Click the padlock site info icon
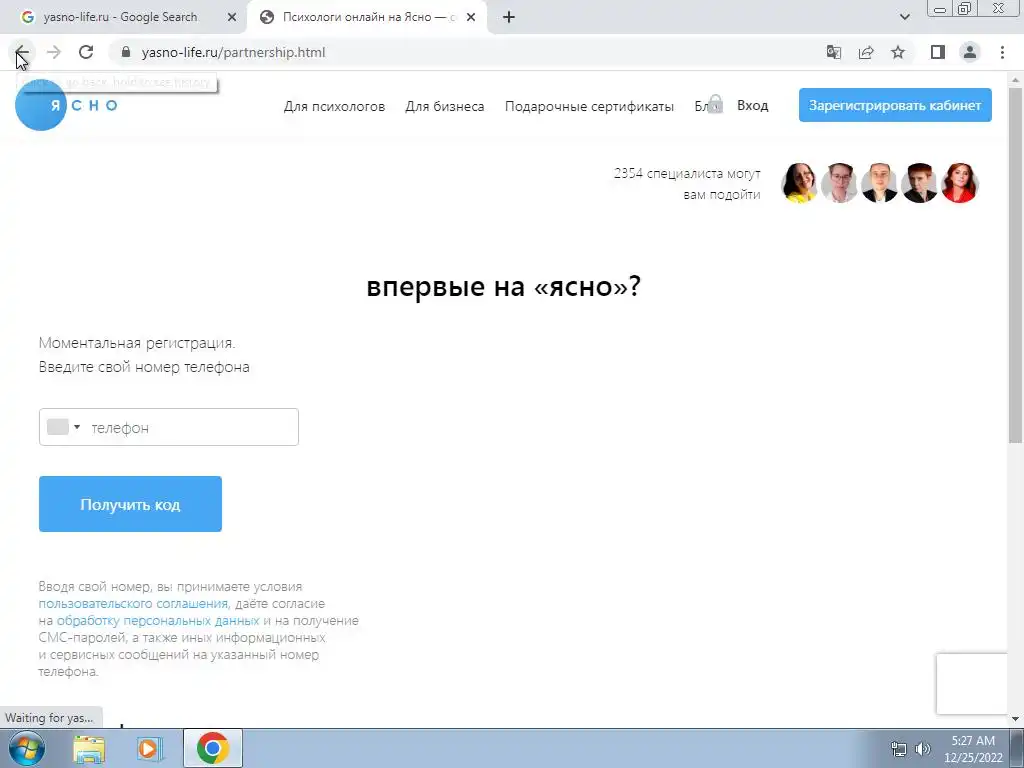The image size is (1024, 768). [x=127, y=52]
